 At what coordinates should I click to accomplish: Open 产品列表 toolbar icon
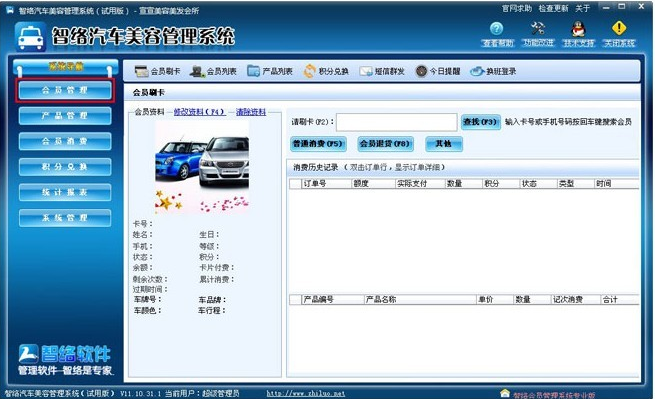(x=269, y=71)
